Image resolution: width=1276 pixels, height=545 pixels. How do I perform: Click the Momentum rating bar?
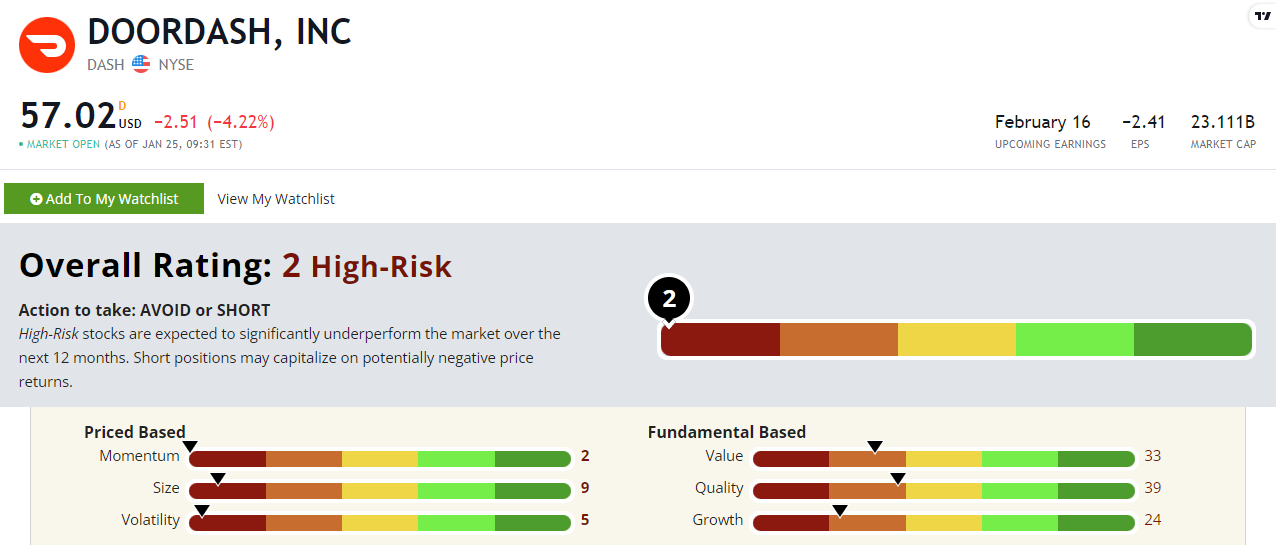point(380,459)
